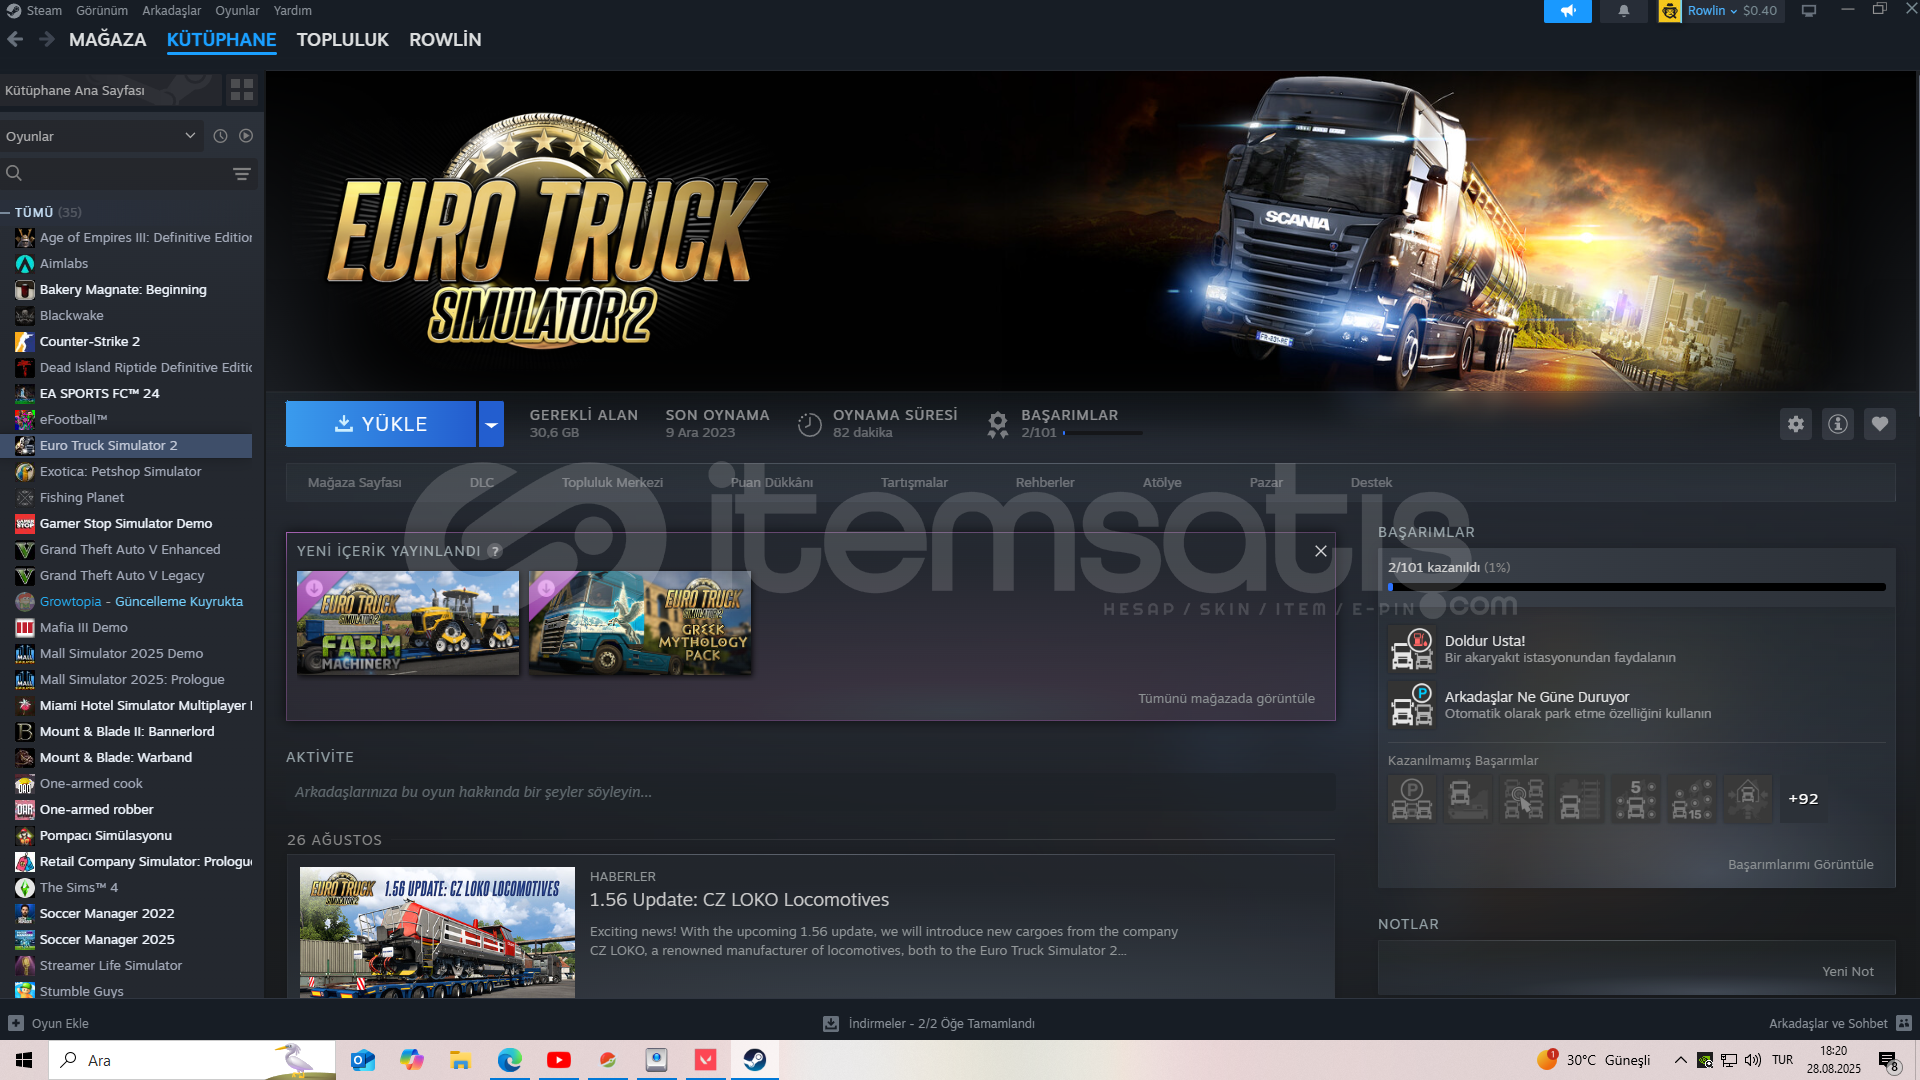Open Doldur Usta! achievement icon

coord(1412,649)
